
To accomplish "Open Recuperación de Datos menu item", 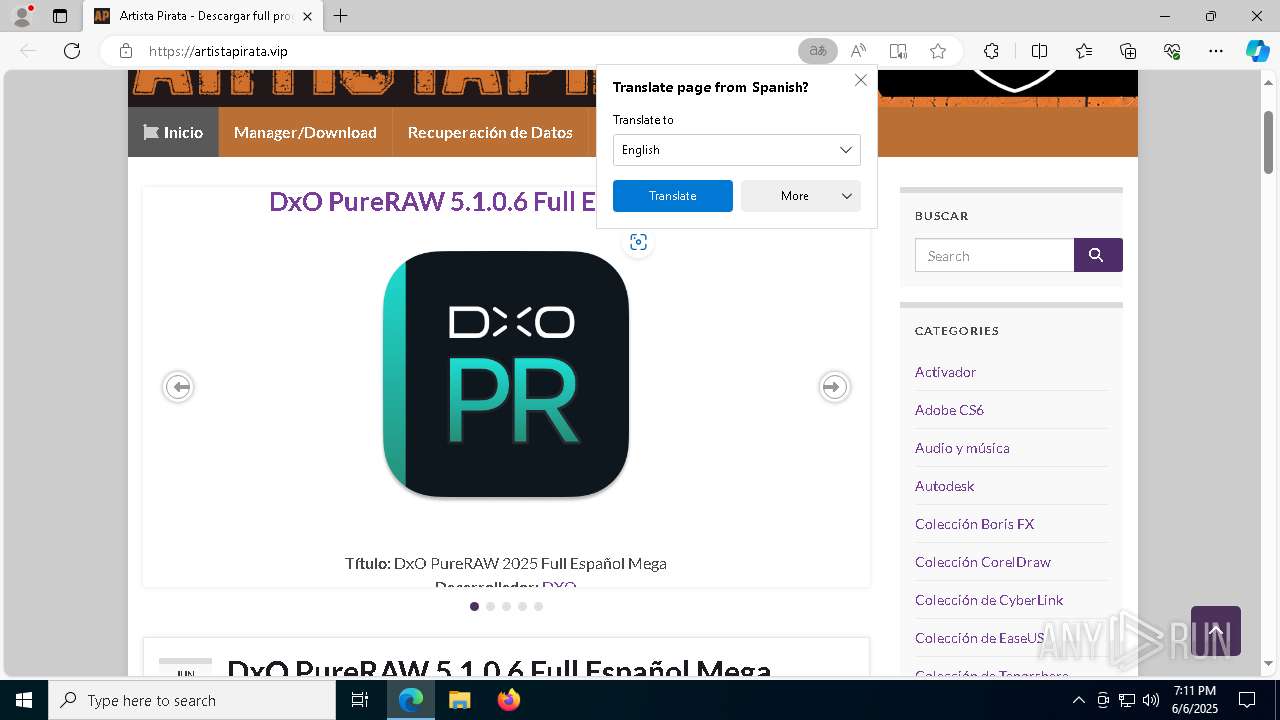I will point(490,132).
